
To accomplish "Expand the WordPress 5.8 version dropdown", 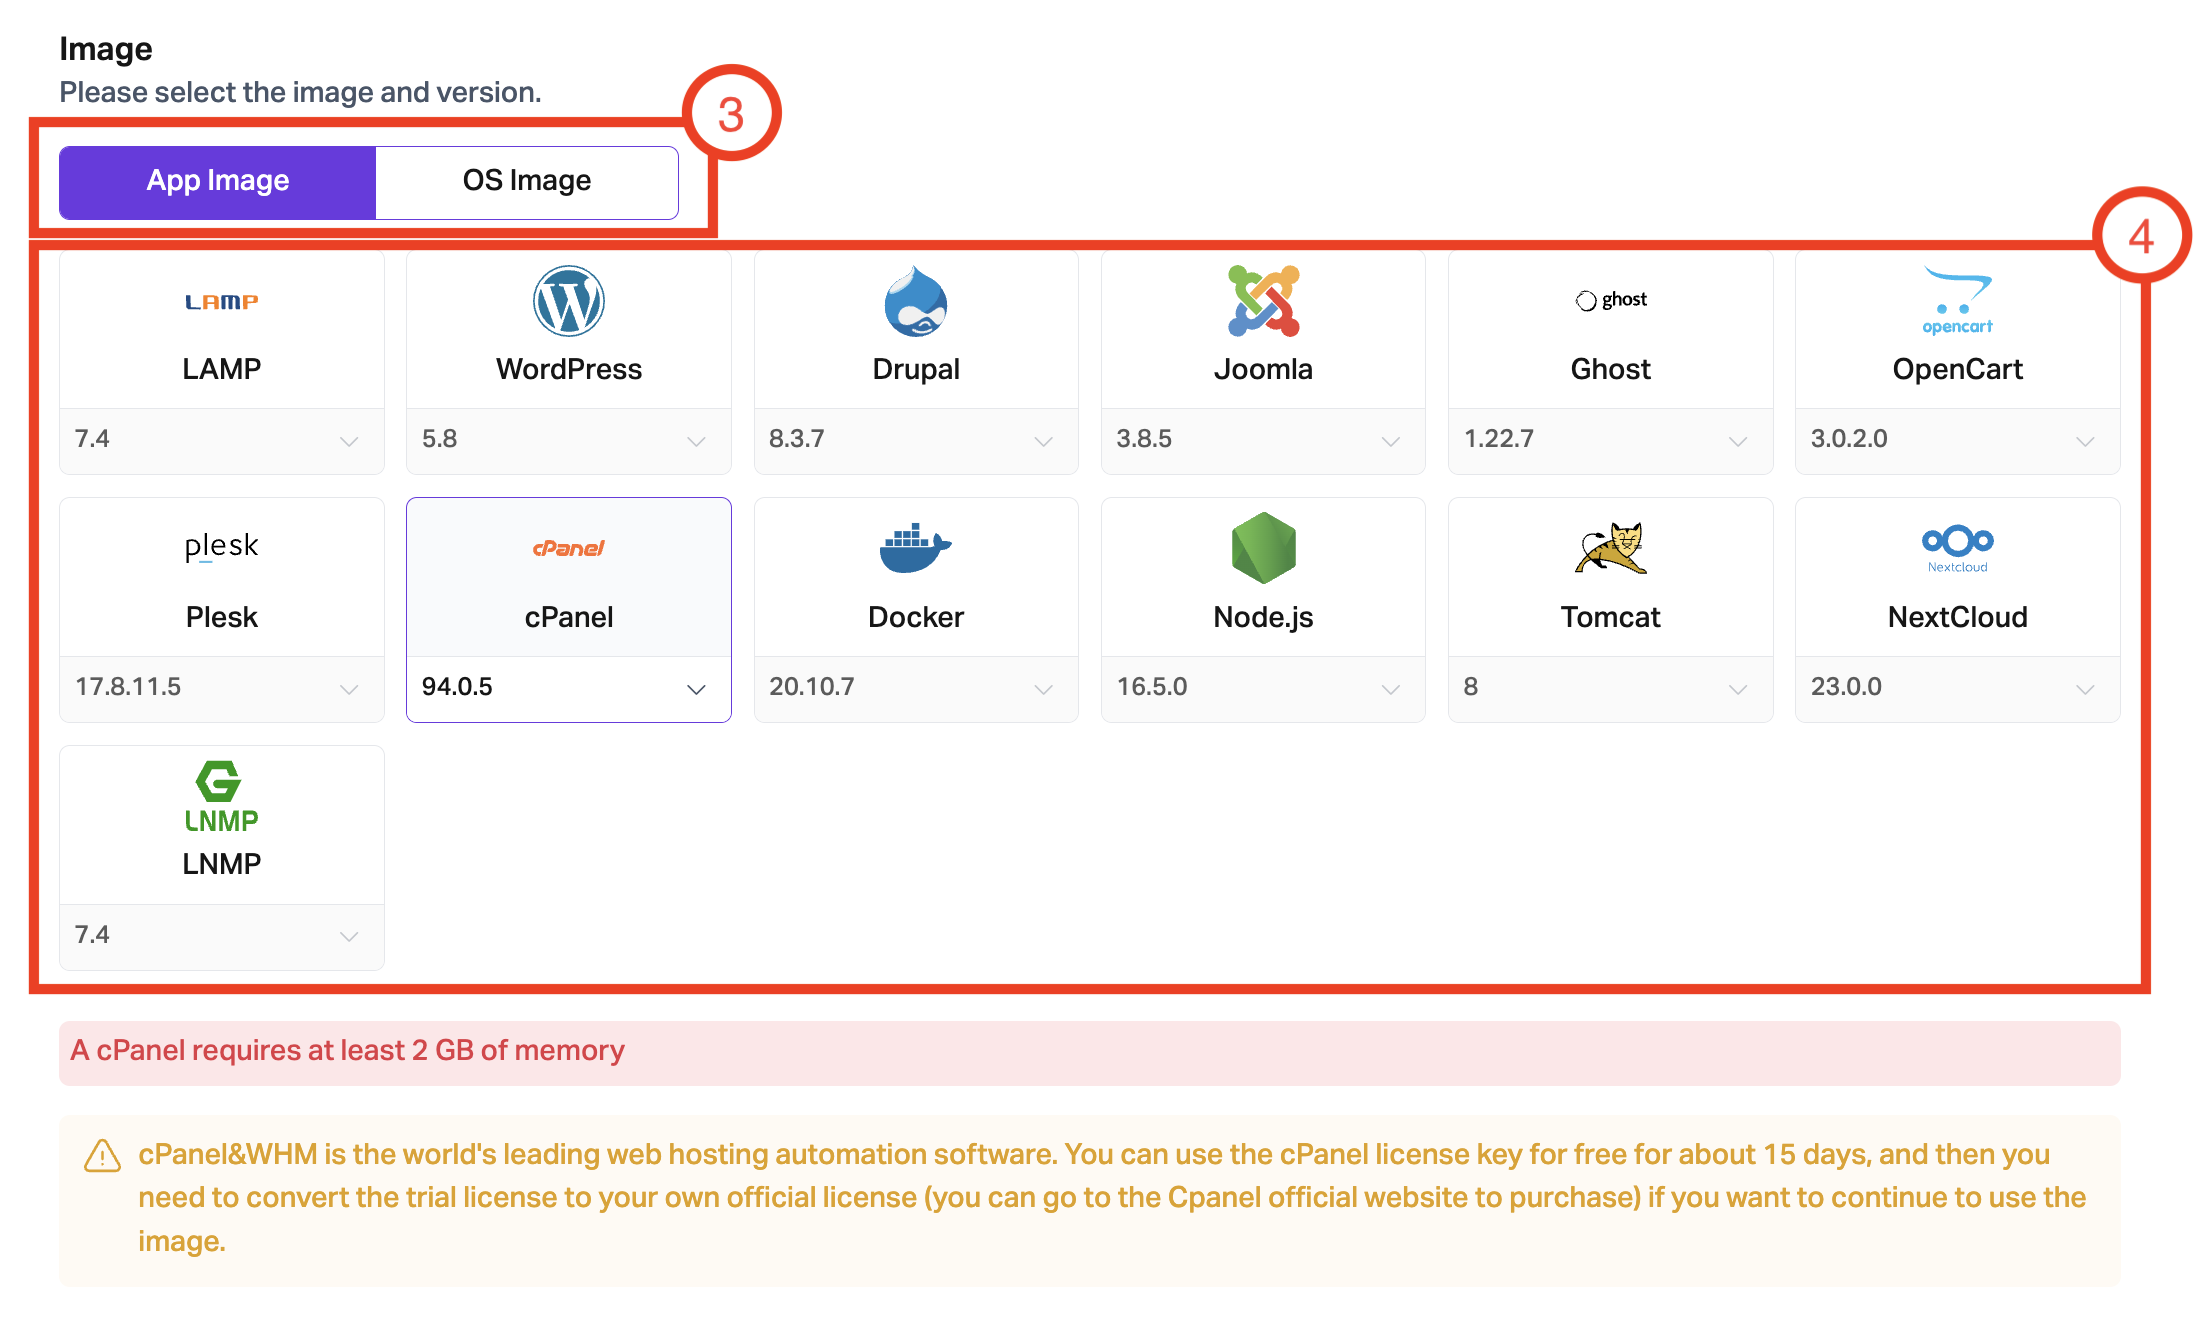I will pyautogui.click(x=569, y=440).
